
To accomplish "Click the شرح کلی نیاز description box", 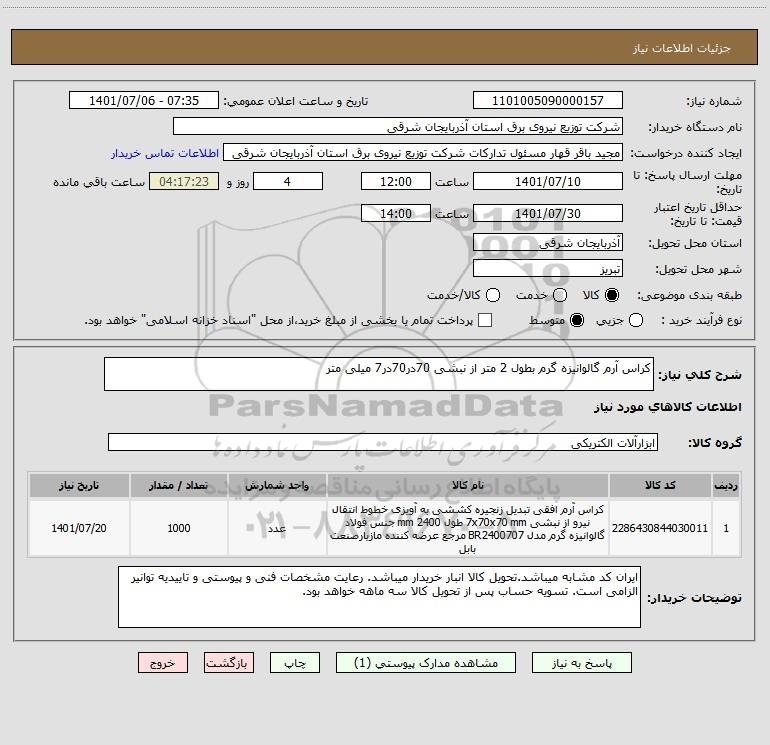I will [x=379, y=374].
